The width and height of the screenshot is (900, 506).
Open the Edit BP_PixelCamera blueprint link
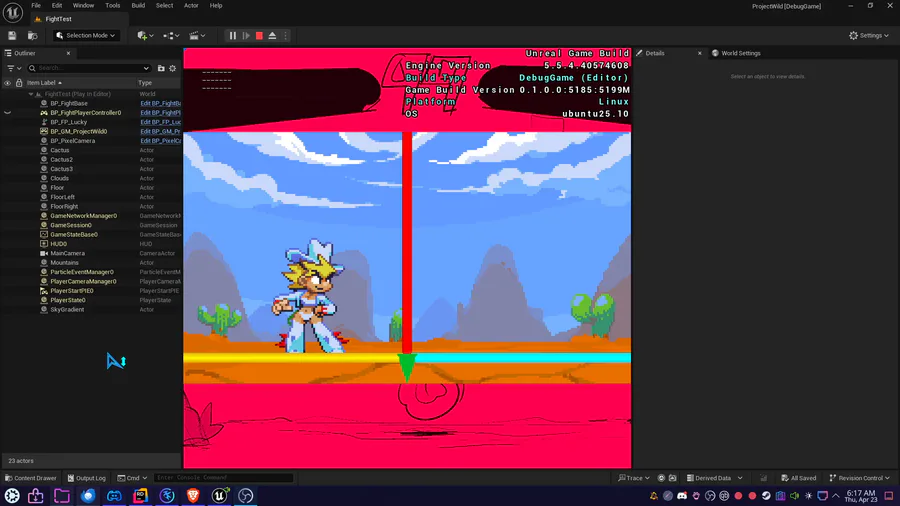(x=160, y=141)
